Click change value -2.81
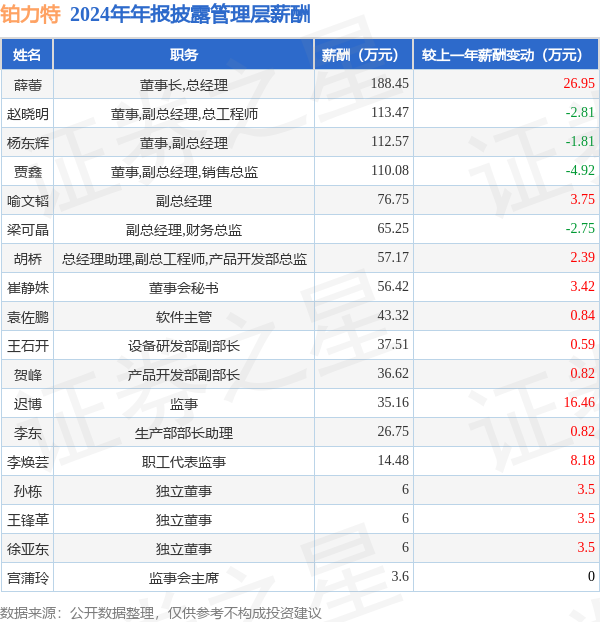 [580, 112]
